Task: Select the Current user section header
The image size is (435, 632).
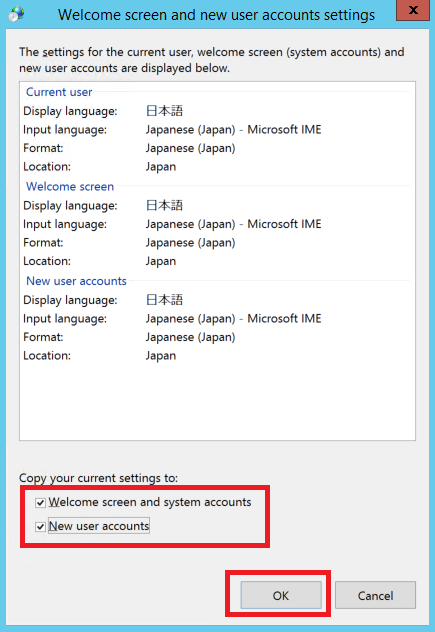Action: pos(59,92)
